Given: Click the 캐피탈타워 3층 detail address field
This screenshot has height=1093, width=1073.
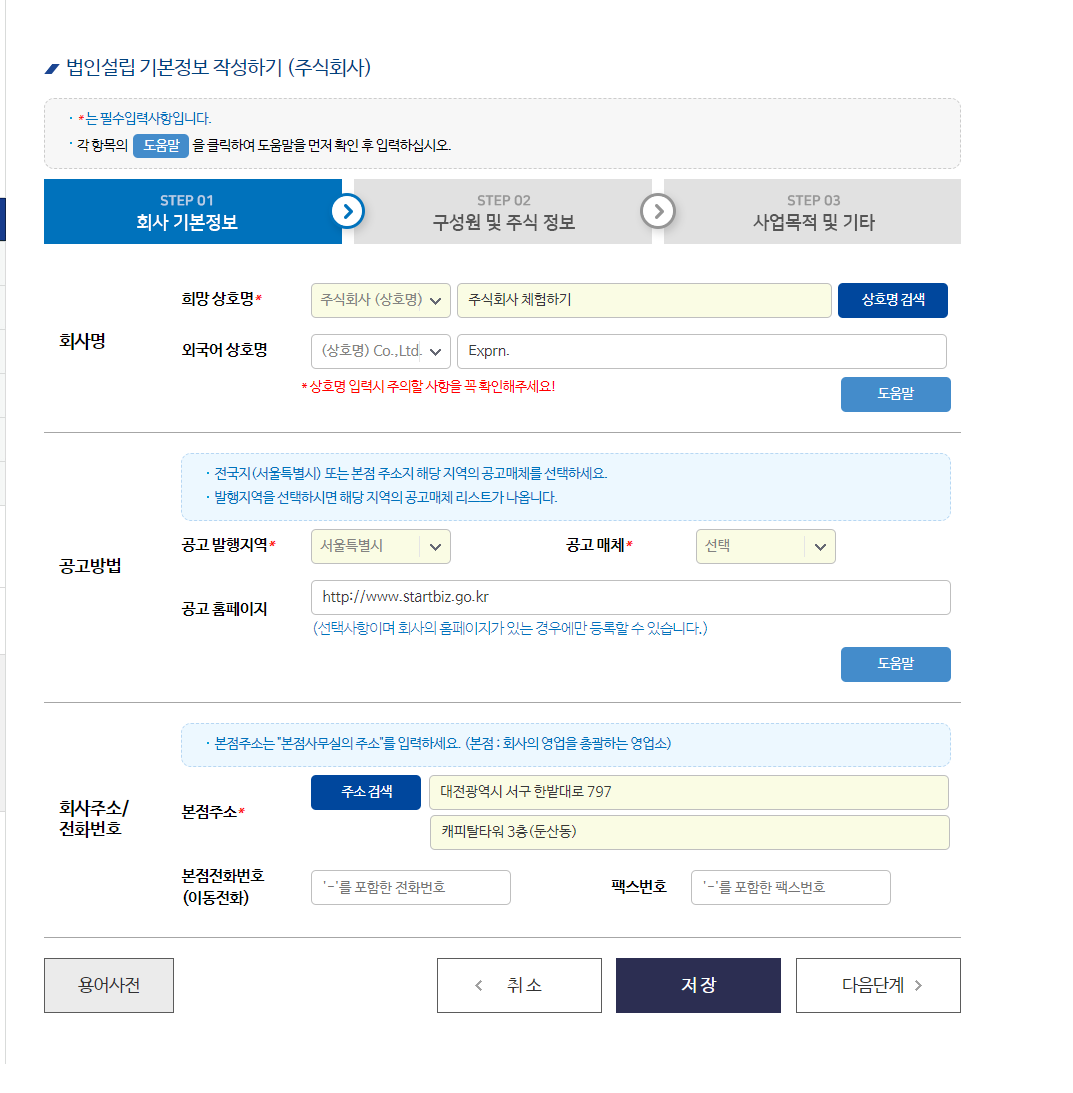Looking at the screenshot, I should tap(689, 832).
